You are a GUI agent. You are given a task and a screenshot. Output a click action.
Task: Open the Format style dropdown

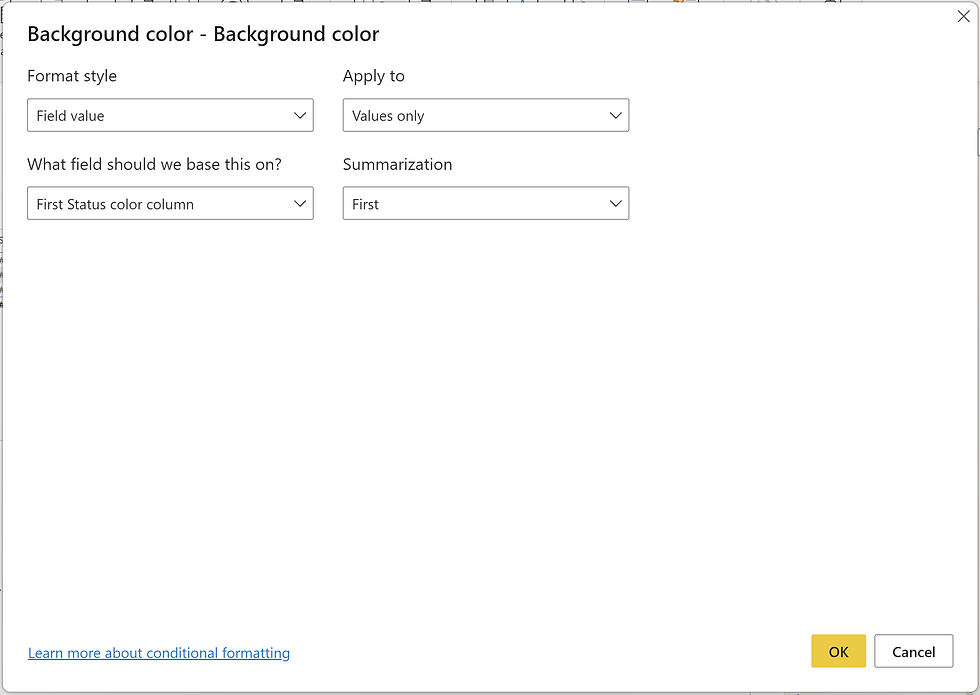pyautogui.click(x=170, y=115)
